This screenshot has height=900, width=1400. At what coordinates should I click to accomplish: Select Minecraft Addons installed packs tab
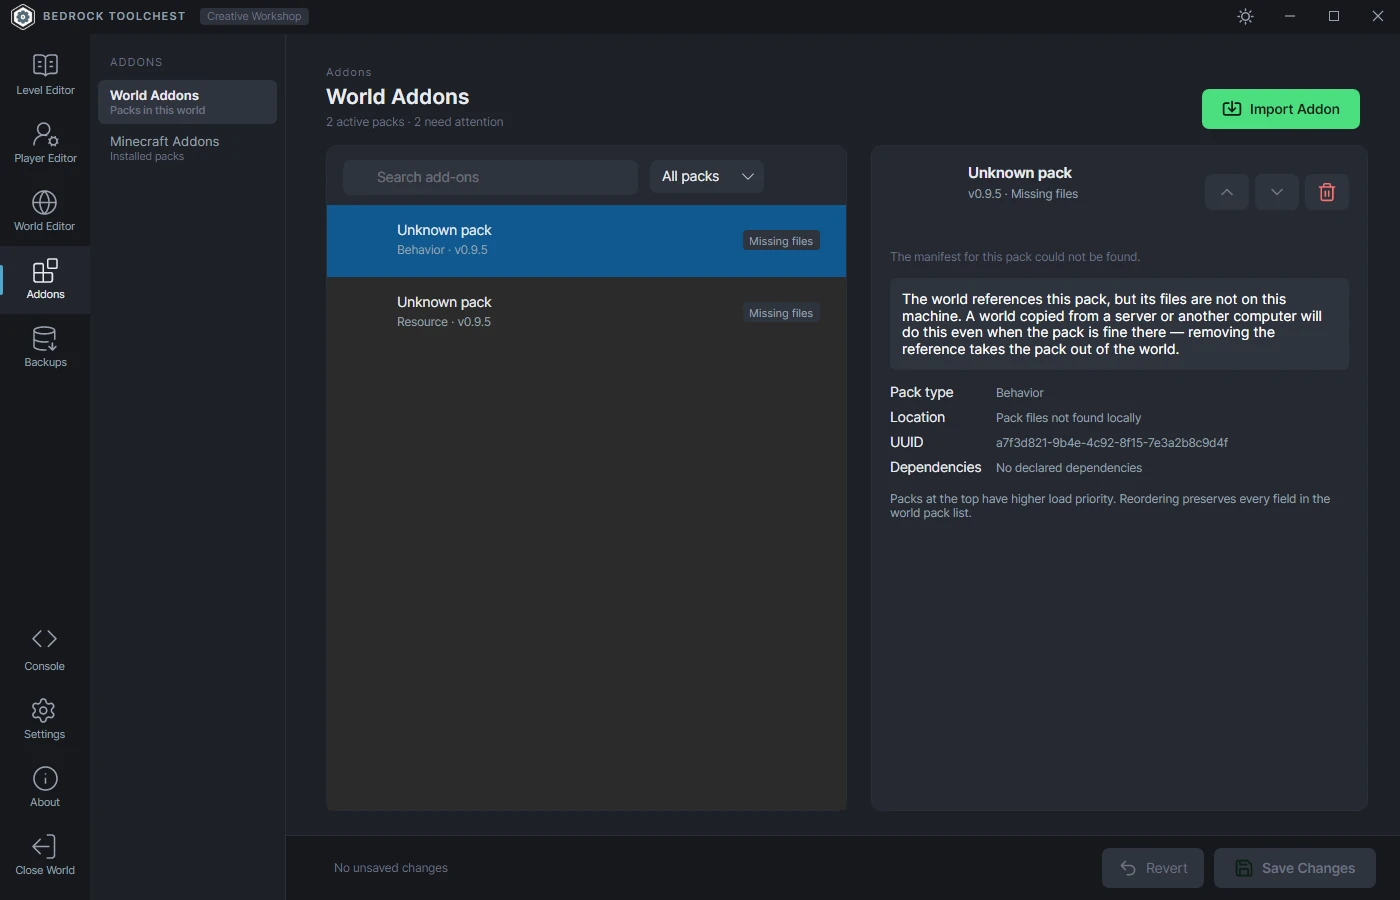(187, 148)
